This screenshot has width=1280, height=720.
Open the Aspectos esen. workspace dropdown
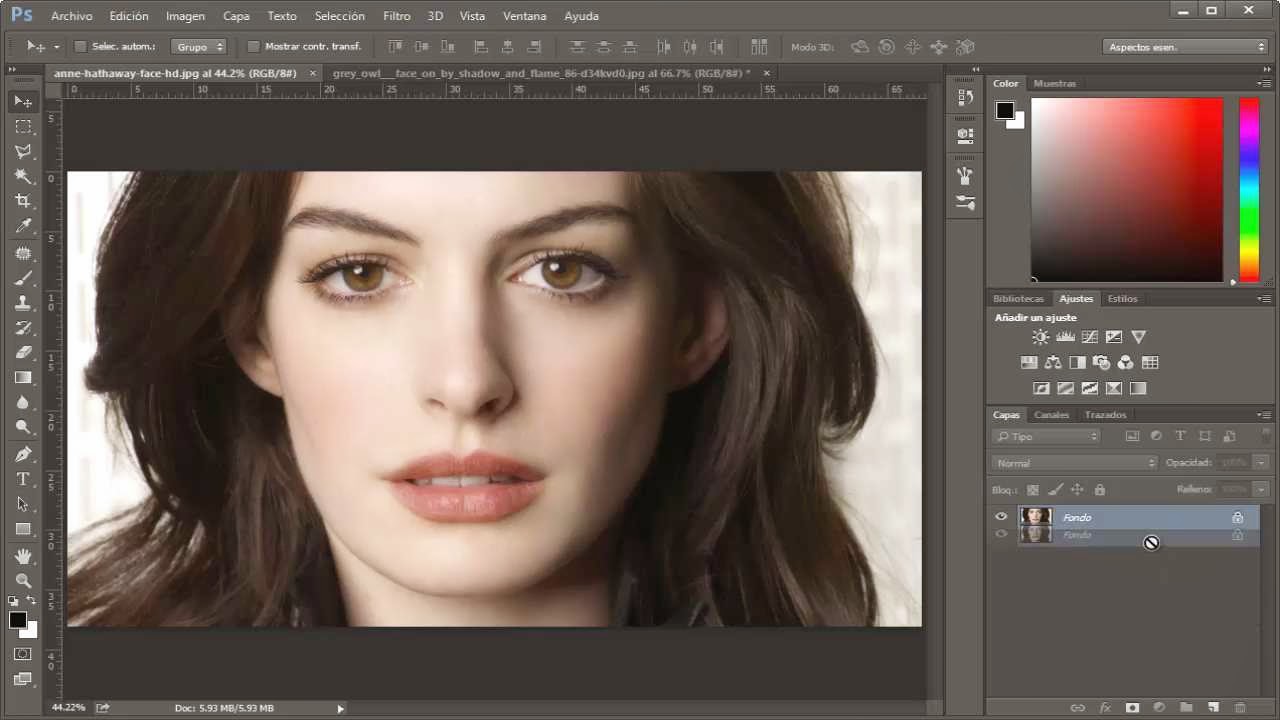(x=1186, y=46)
